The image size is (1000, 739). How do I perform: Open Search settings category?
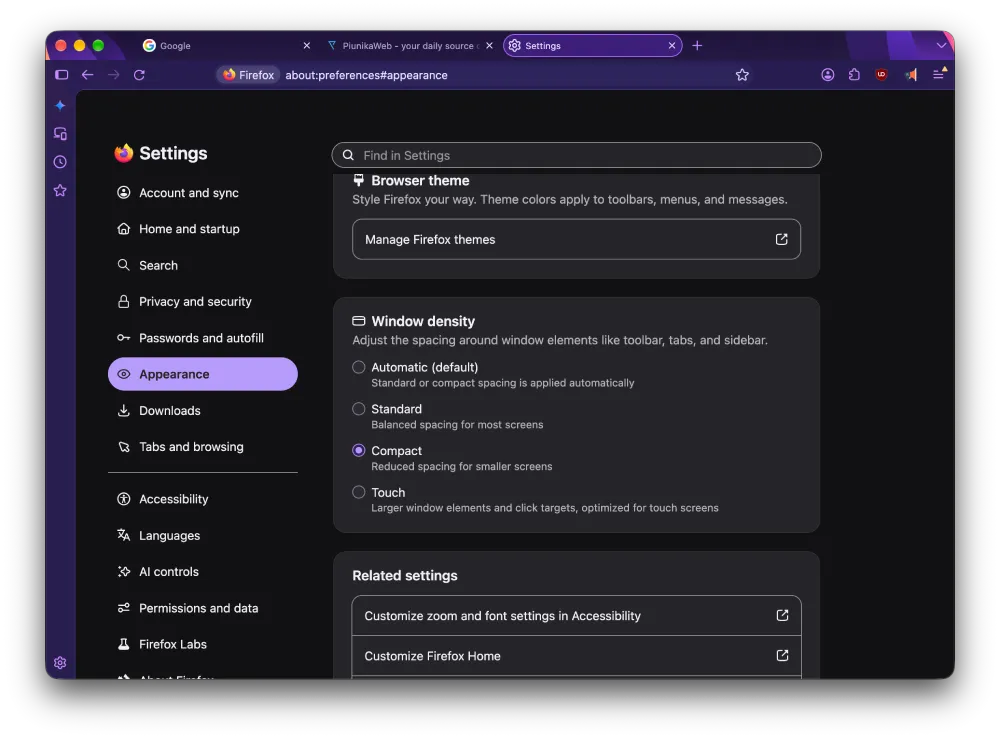click(203, 265)
